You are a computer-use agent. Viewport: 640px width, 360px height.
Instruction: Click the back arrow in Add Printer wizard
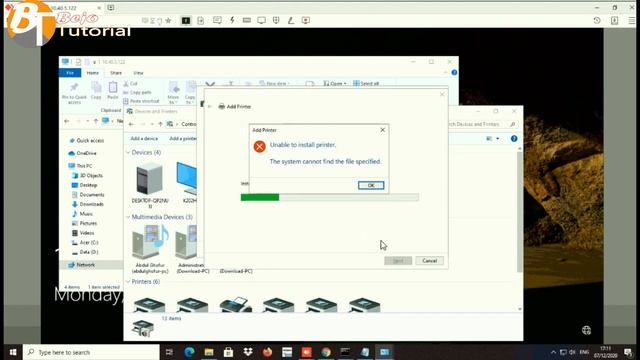point(209,107)
